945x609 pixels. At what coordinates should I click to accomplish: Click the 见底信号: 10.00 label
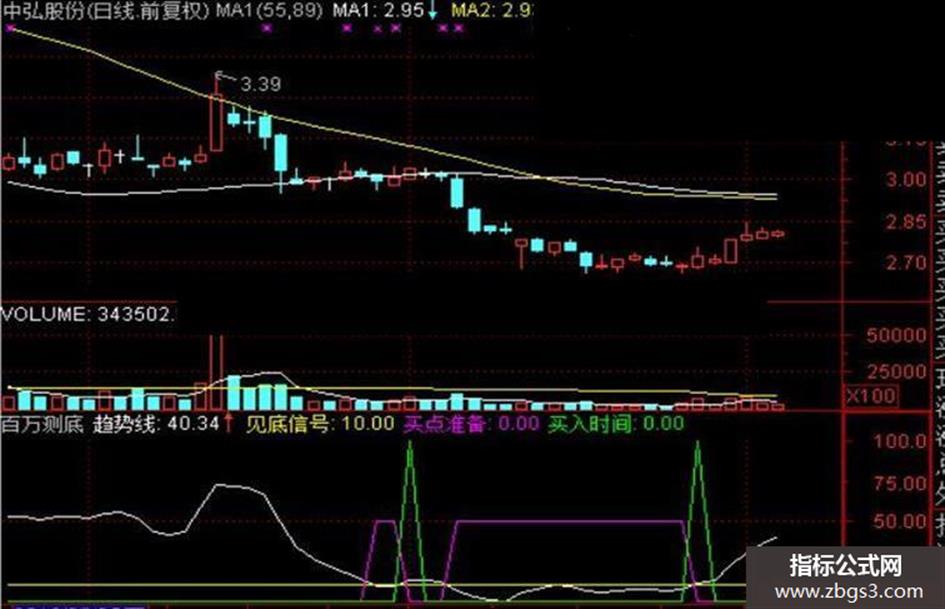click(x=319, y=424)
